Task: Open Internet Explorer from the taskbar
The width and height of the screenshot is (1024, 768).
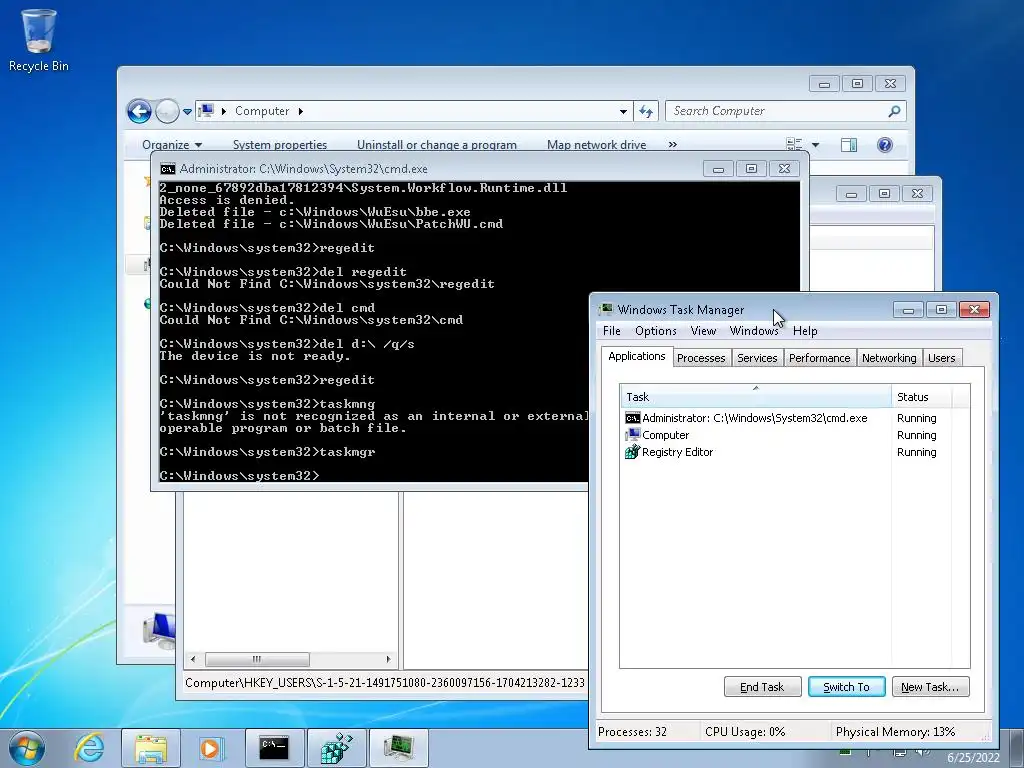Action: point(89,747)
